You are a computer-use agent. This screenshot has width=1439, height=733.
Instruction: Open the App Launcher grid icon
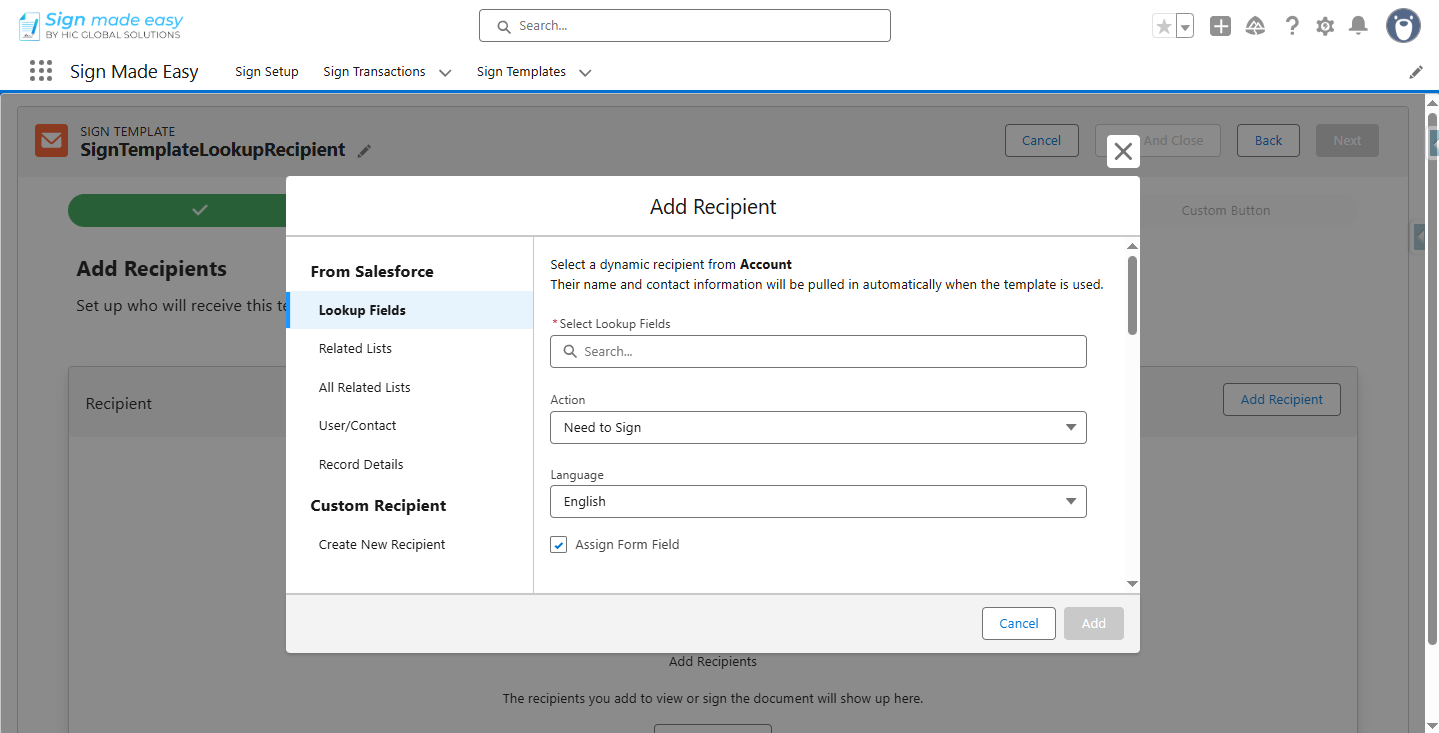click(41, 71)
